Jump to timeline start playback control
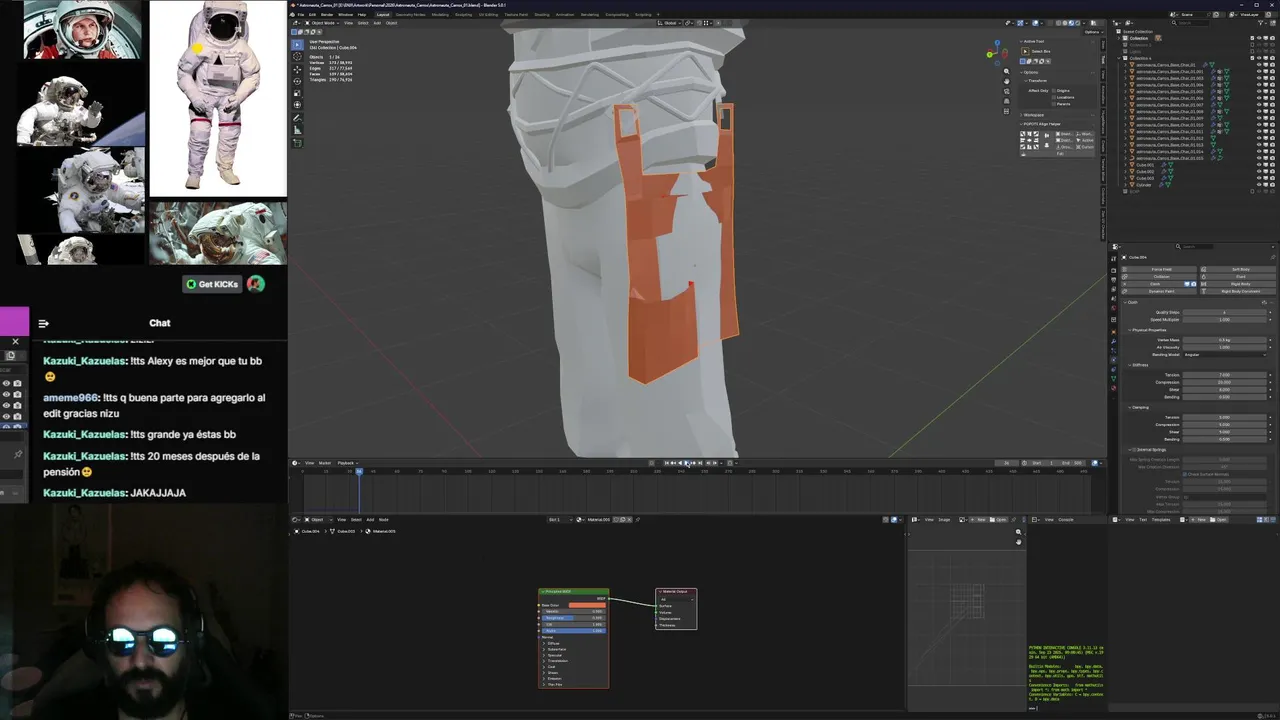The image size is (1280, 720). [x=667, y=463]
